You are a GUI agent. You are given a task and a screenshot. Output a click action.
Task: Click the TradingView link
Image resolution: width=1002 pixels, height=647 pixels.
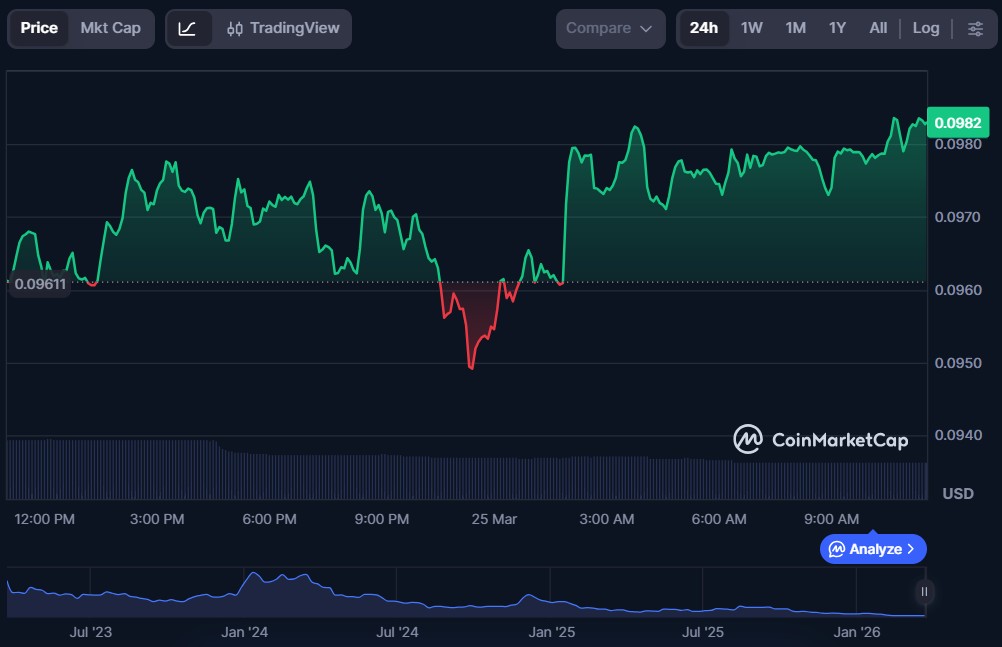pyautogui.click(x=300, y=29)
